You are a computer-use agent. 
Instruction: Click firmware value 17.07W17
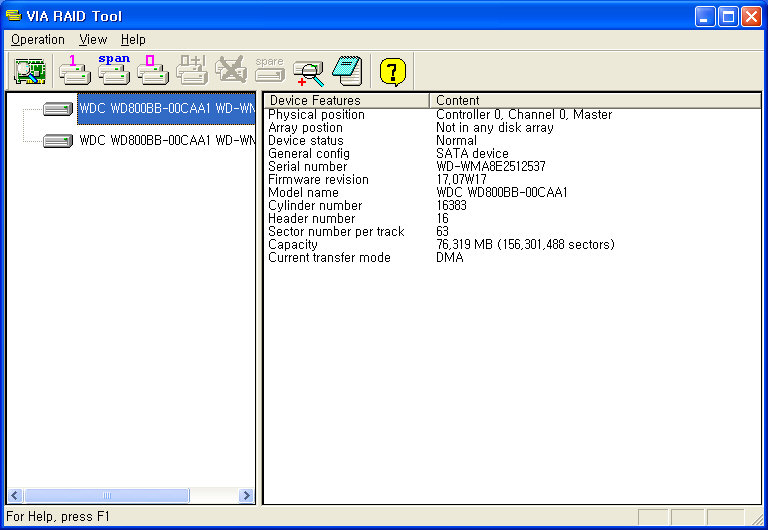[x=461, y=180]
